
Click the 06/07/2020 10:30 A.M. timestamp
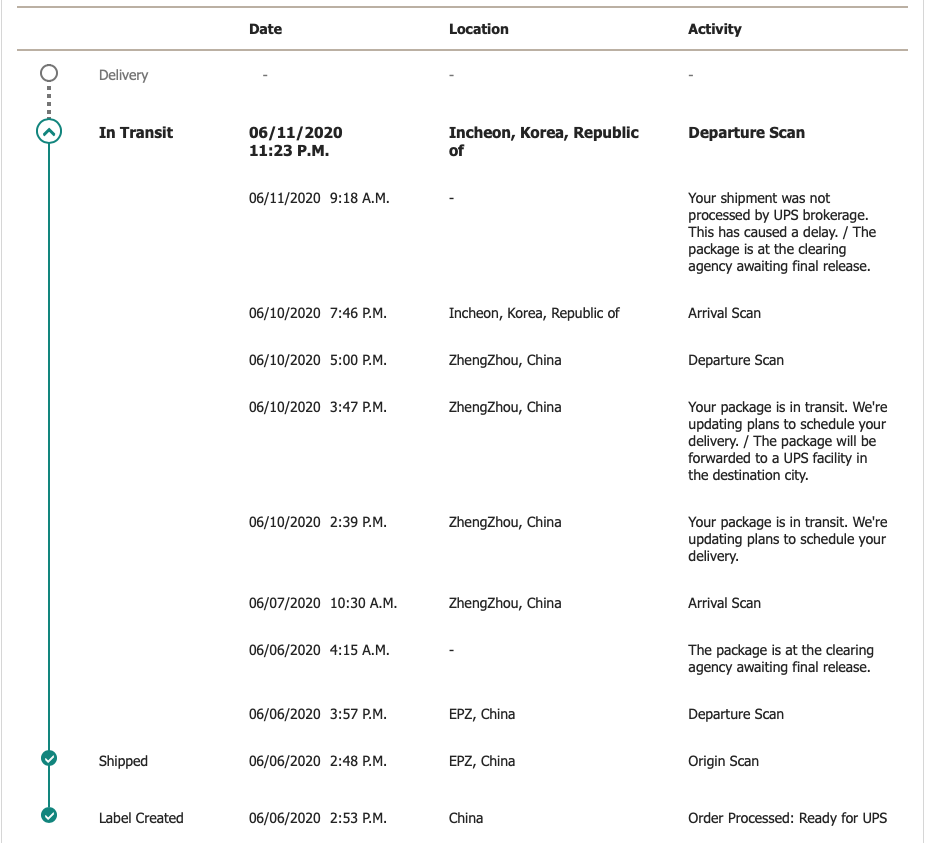click(322, 603)
